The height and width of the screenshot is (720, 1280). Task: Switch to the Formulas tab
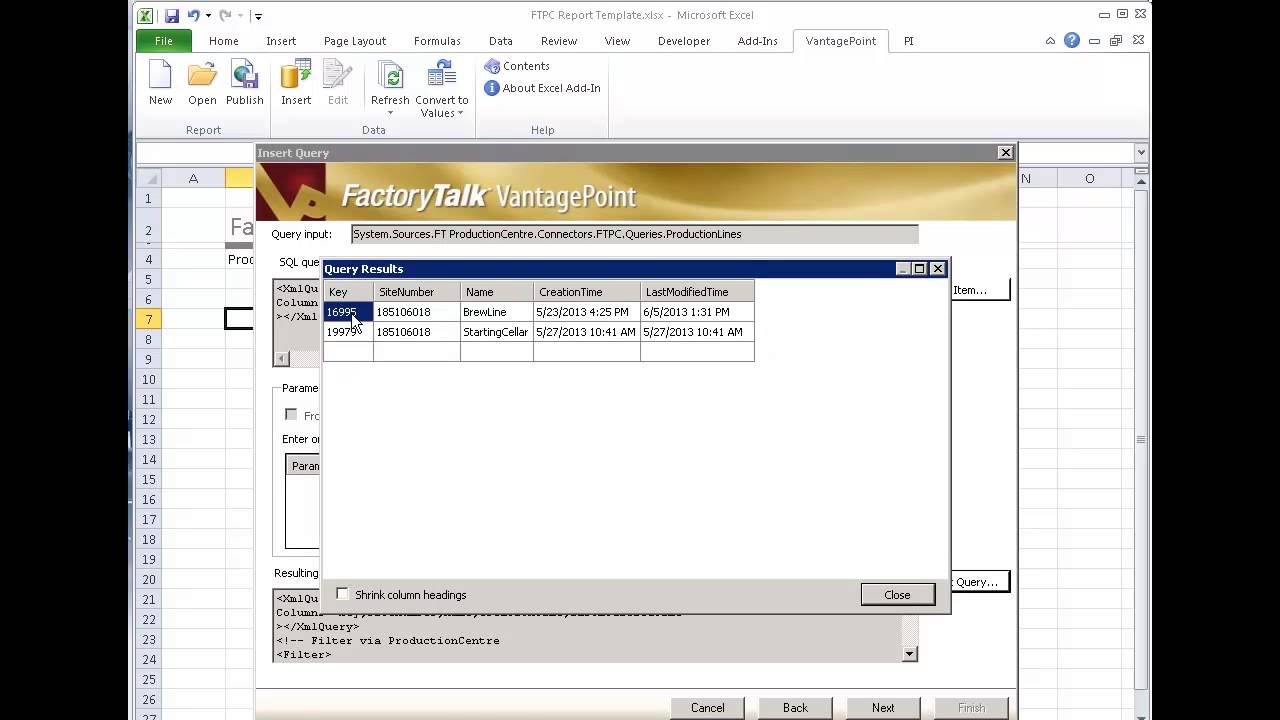click(x=437, y=41)
